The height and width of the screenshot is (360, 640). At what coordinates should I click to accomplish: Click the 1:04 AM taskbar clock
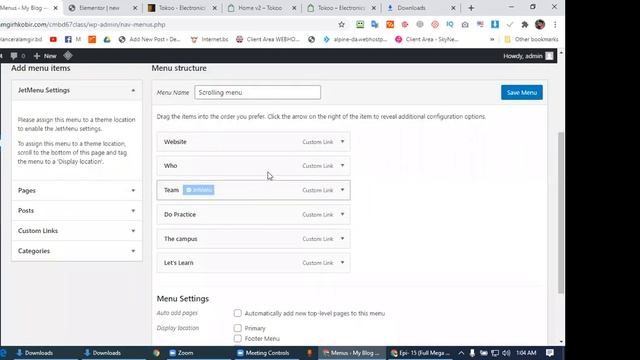[526, 353]
